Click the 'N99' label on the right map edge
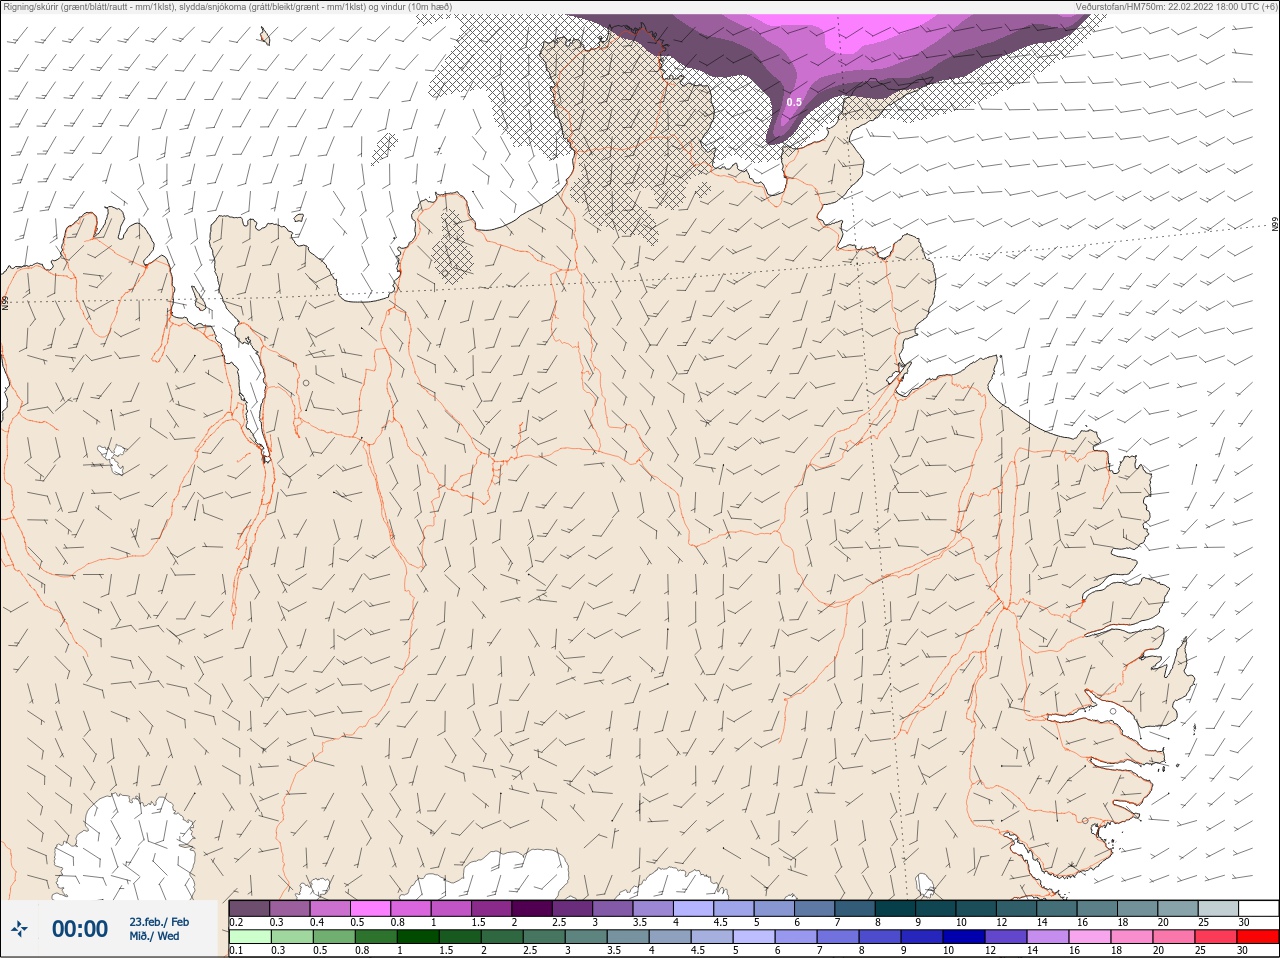1280x958 pixels. 1275,225
